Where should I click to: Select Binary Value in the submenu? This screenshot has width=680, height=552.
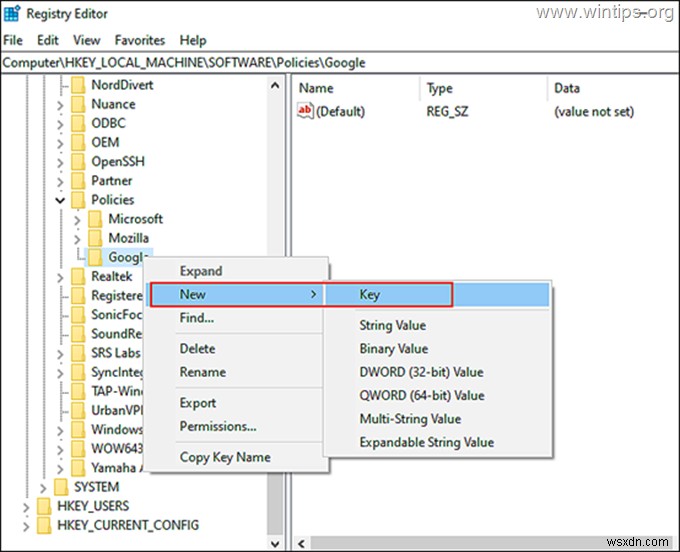[x=438, y=349]
